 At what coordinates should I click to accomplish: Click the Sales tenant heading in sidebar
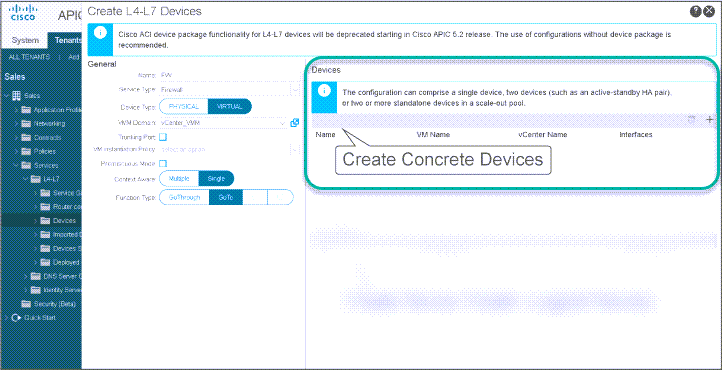coord(15,77)
